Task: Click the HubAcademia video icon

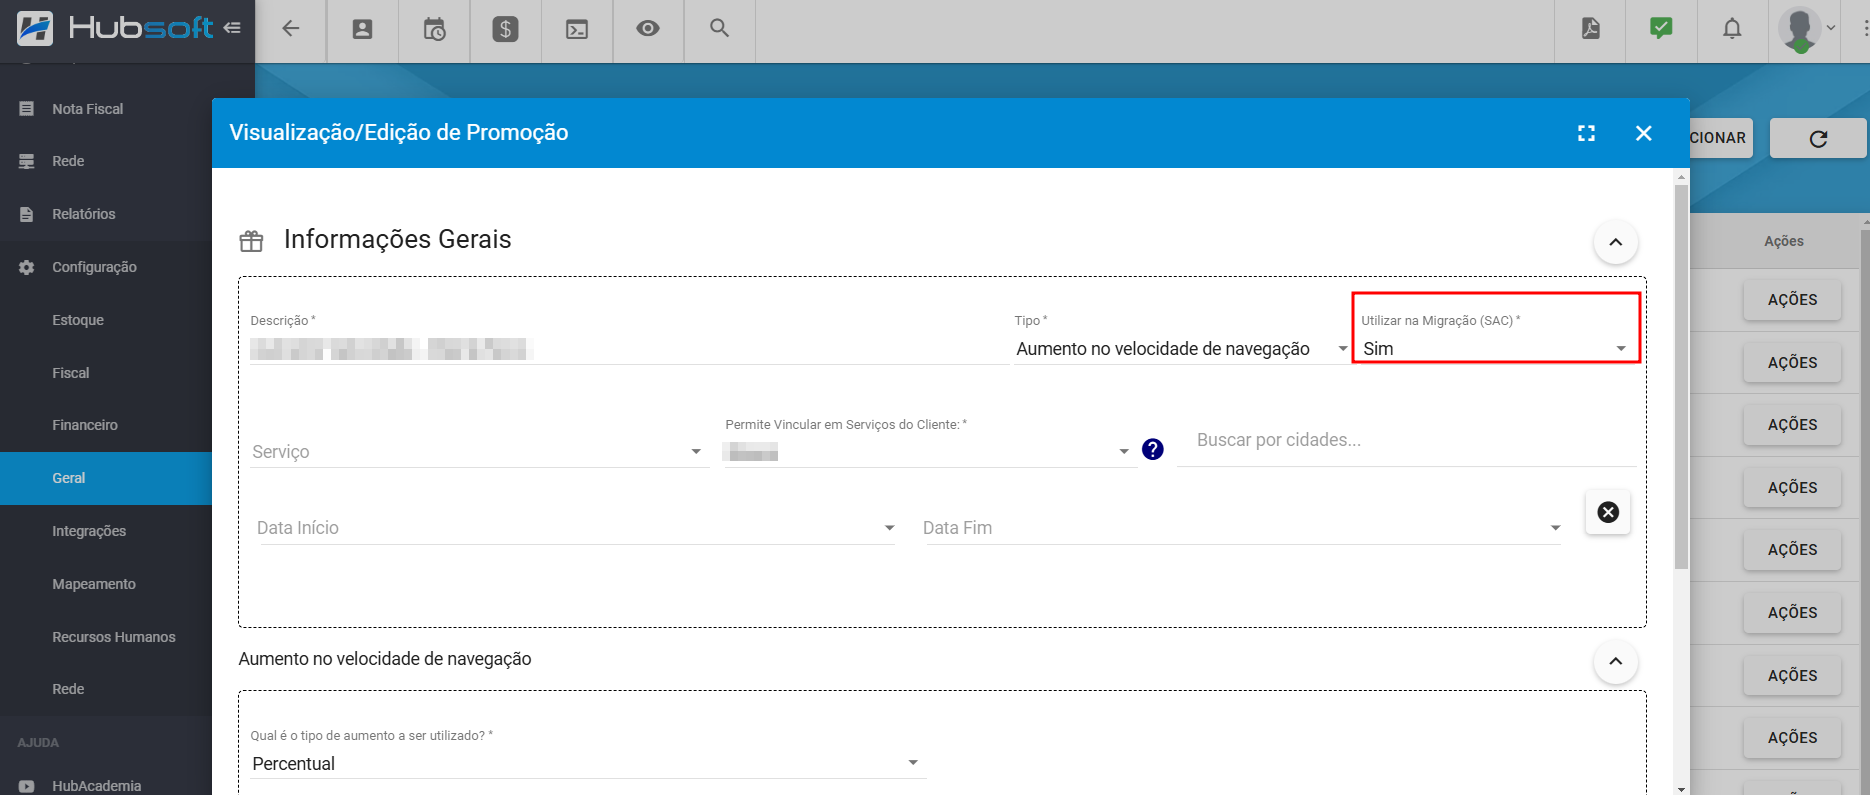Action: click(26, 786)
